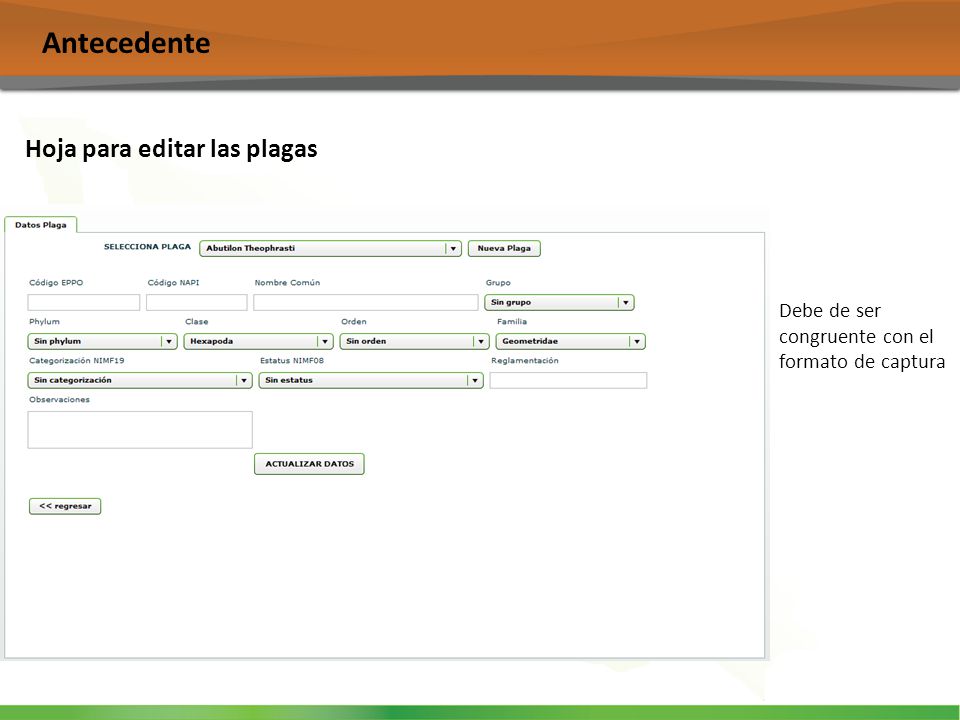Open the Estatus NIMF08 dropdown

[371, 380]
